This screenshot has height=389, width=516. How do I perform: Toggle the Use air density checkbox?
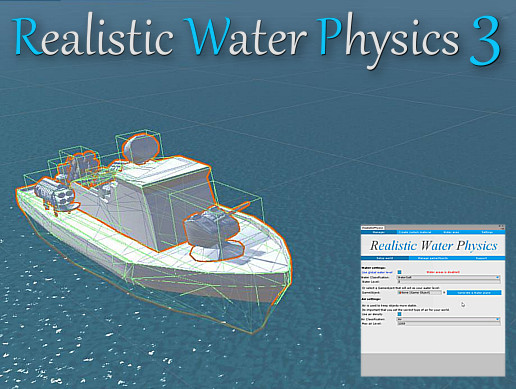pos(399,314)
